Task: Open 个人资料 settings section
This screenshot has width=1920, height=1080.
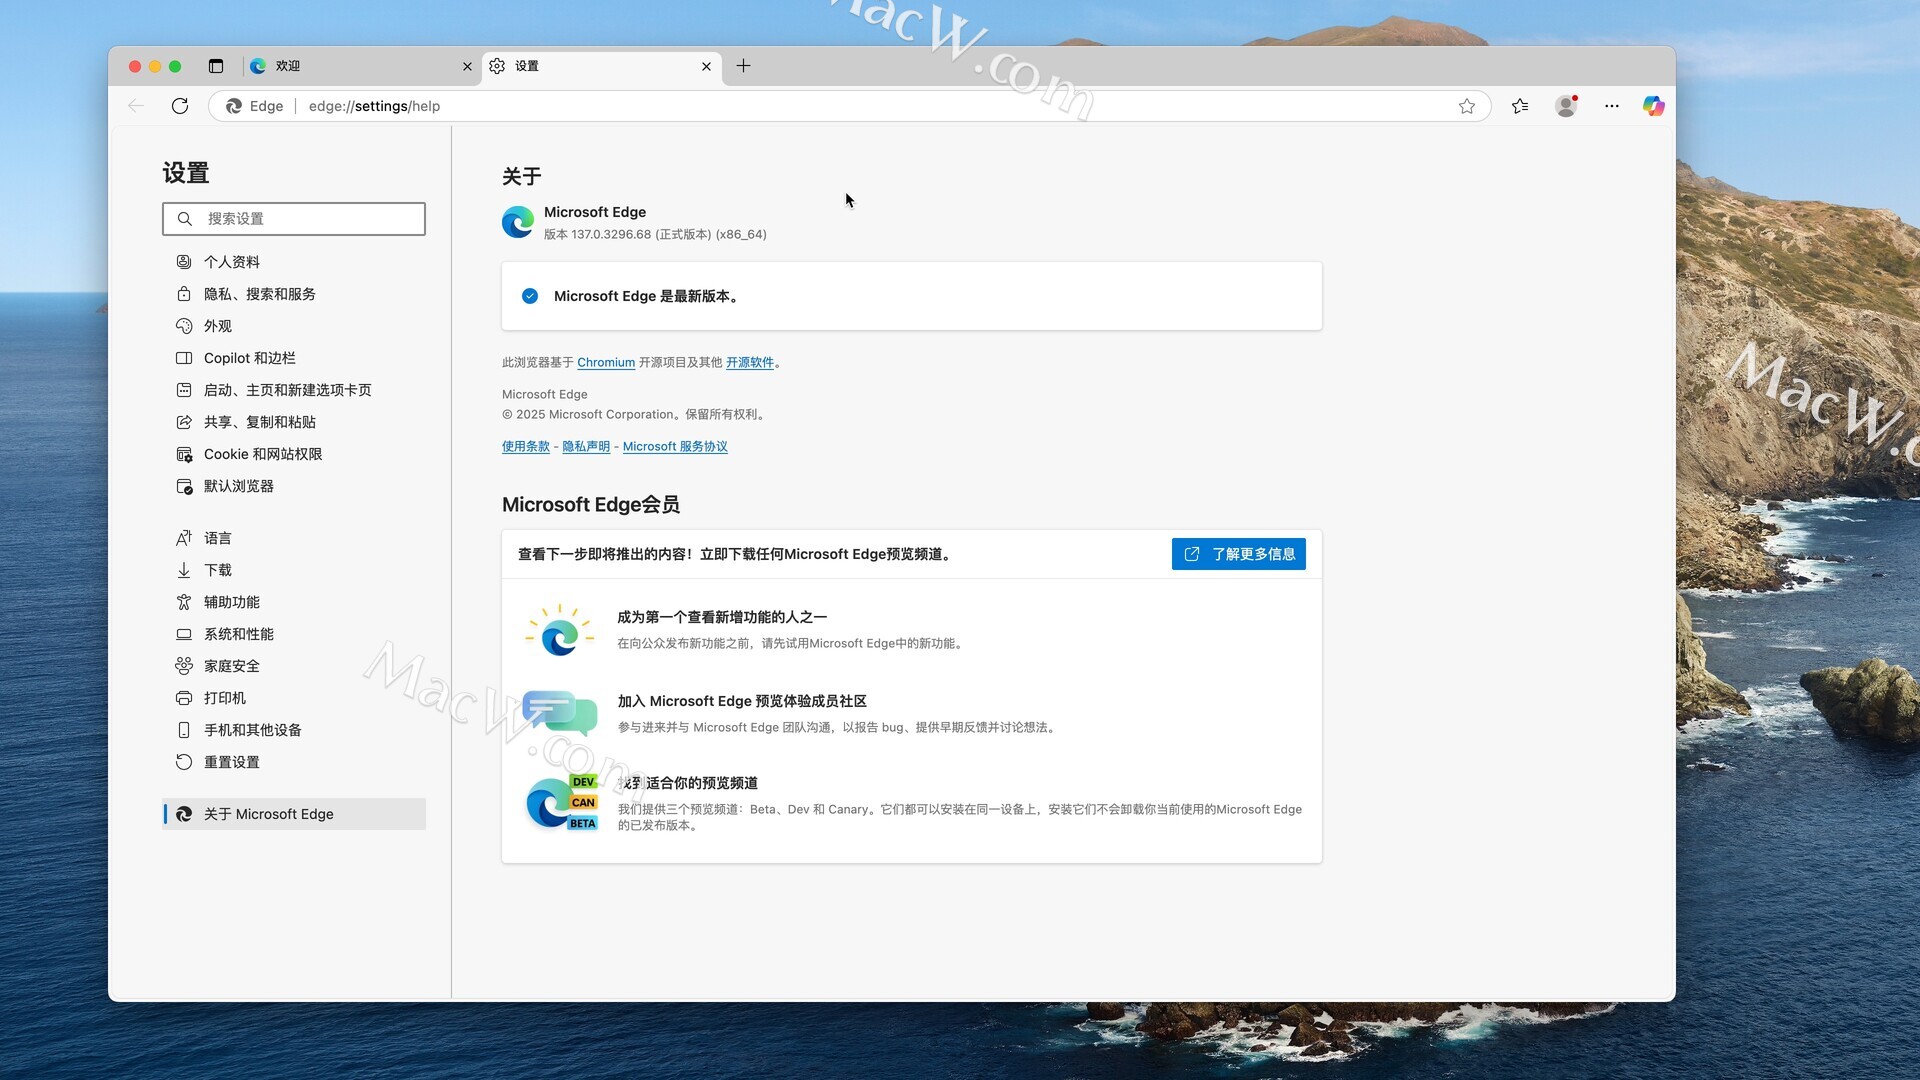Action: [294, 262]
